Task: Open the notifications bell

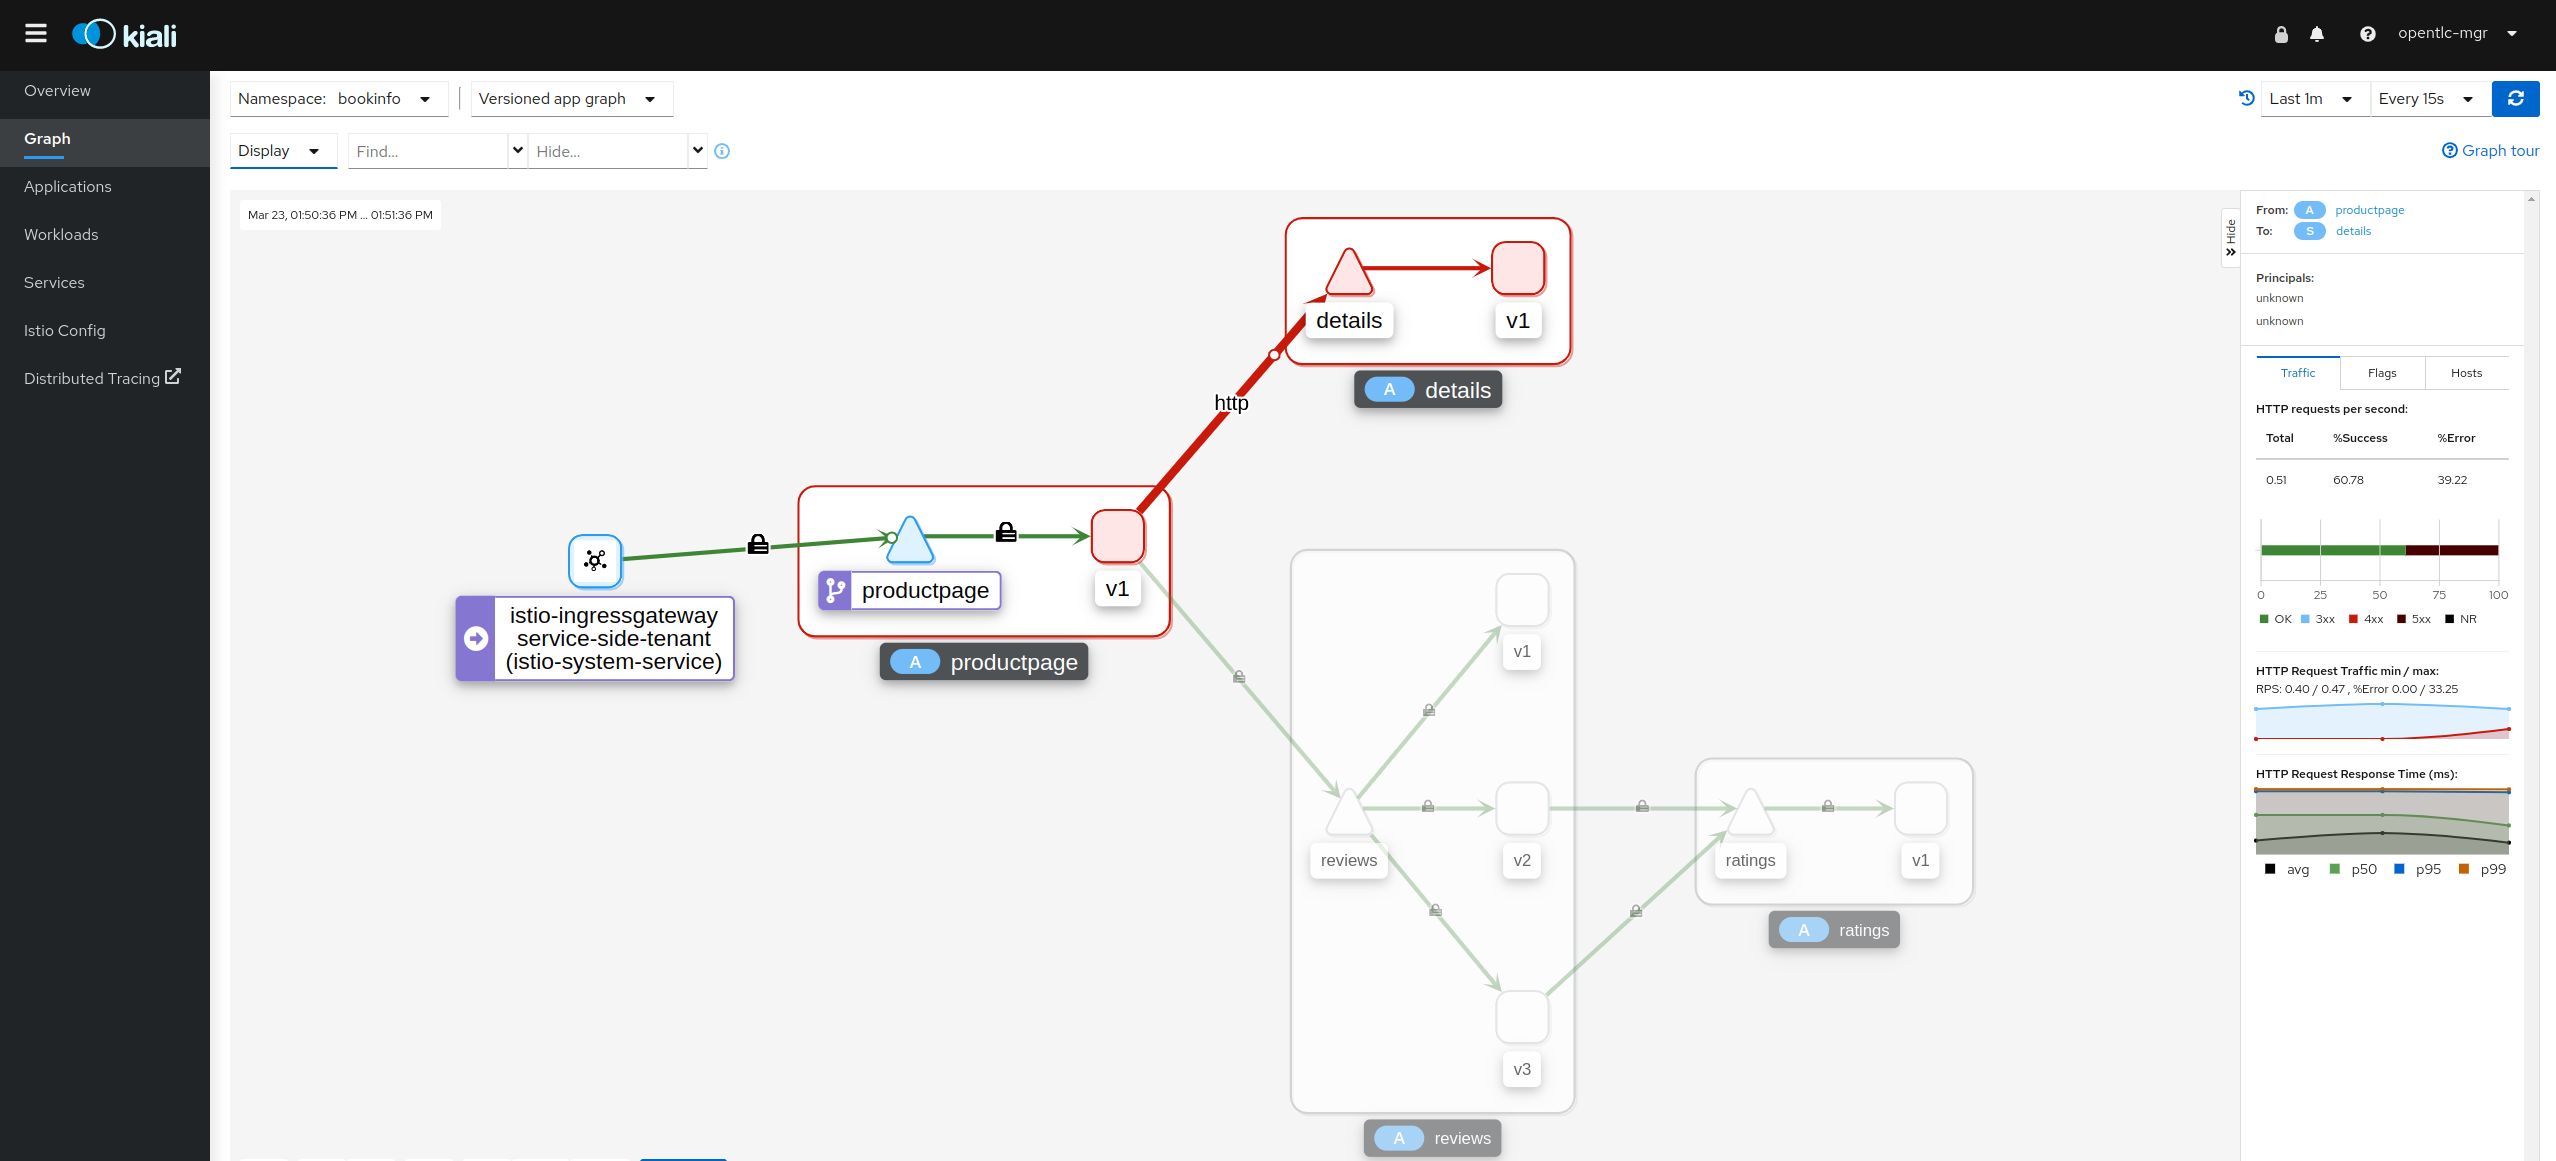Action: click(2317, 34)
